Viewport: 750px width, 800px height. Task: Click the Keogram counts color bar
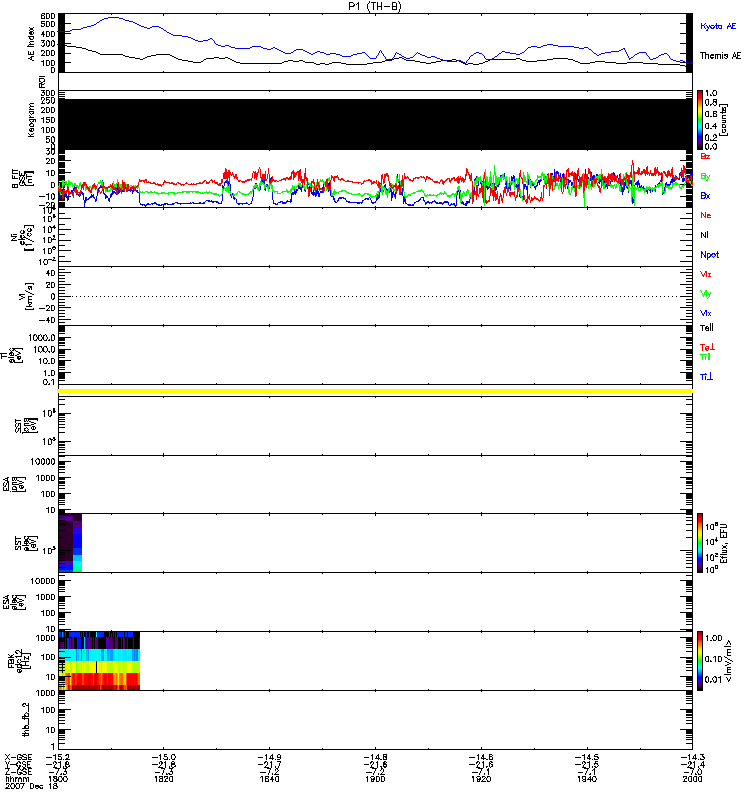click(700, 120)
